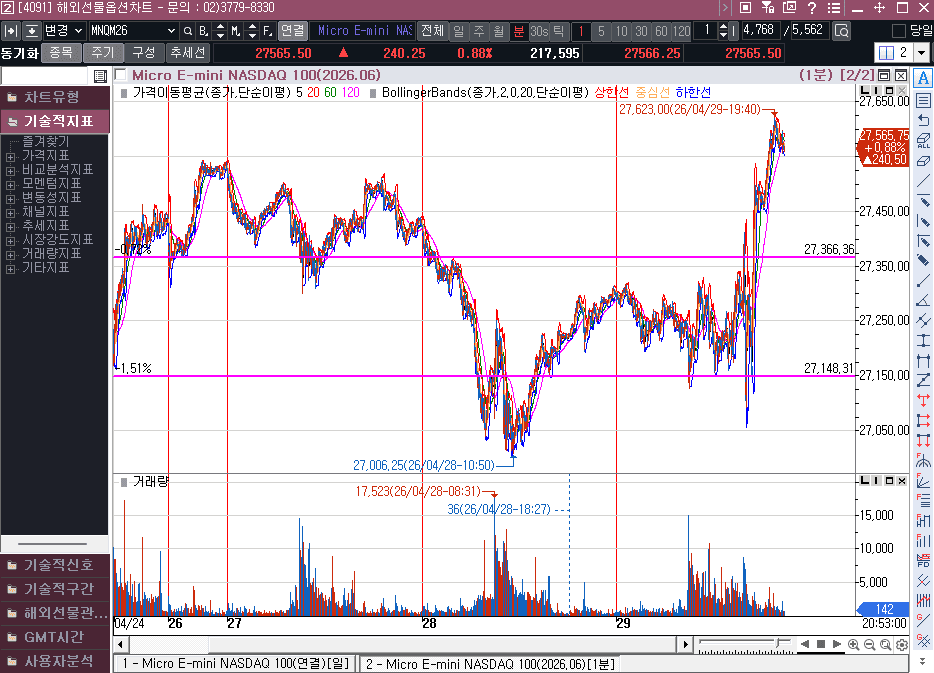Expand the 모멘텀지표 tree node

10,185
